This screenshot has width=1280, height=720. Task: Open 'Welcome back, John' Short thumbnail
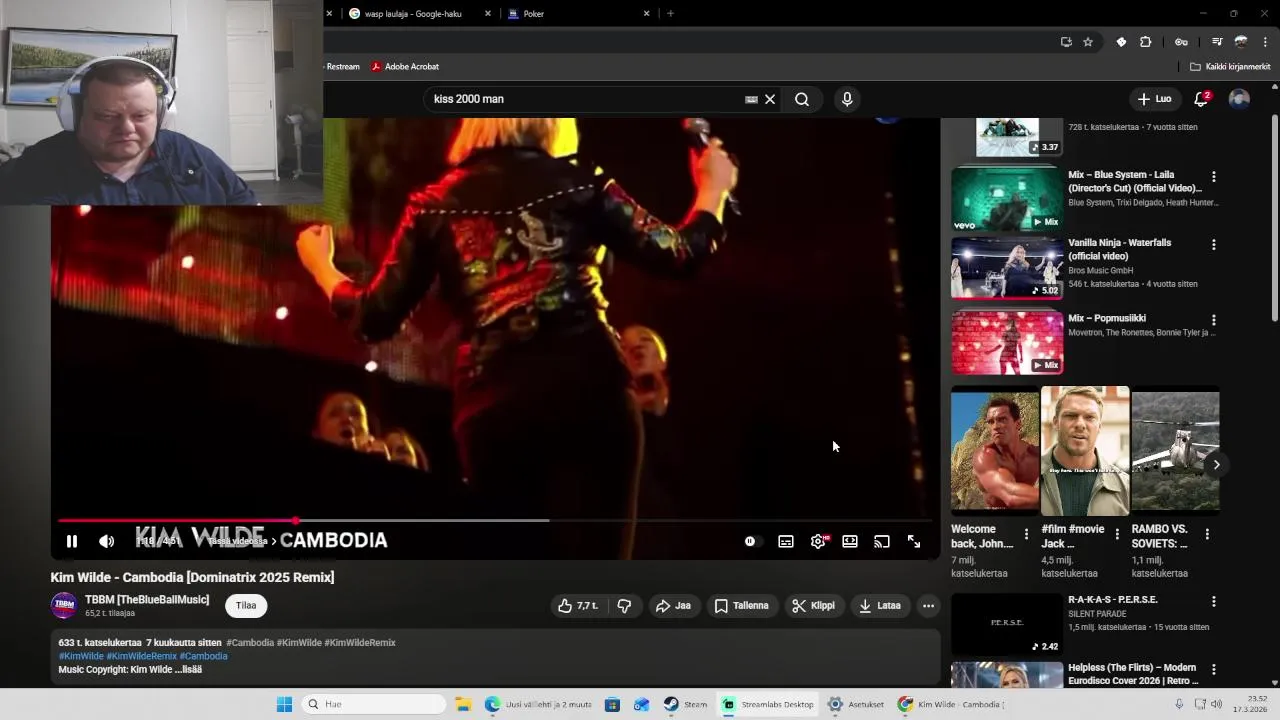[x=995, y=451]
